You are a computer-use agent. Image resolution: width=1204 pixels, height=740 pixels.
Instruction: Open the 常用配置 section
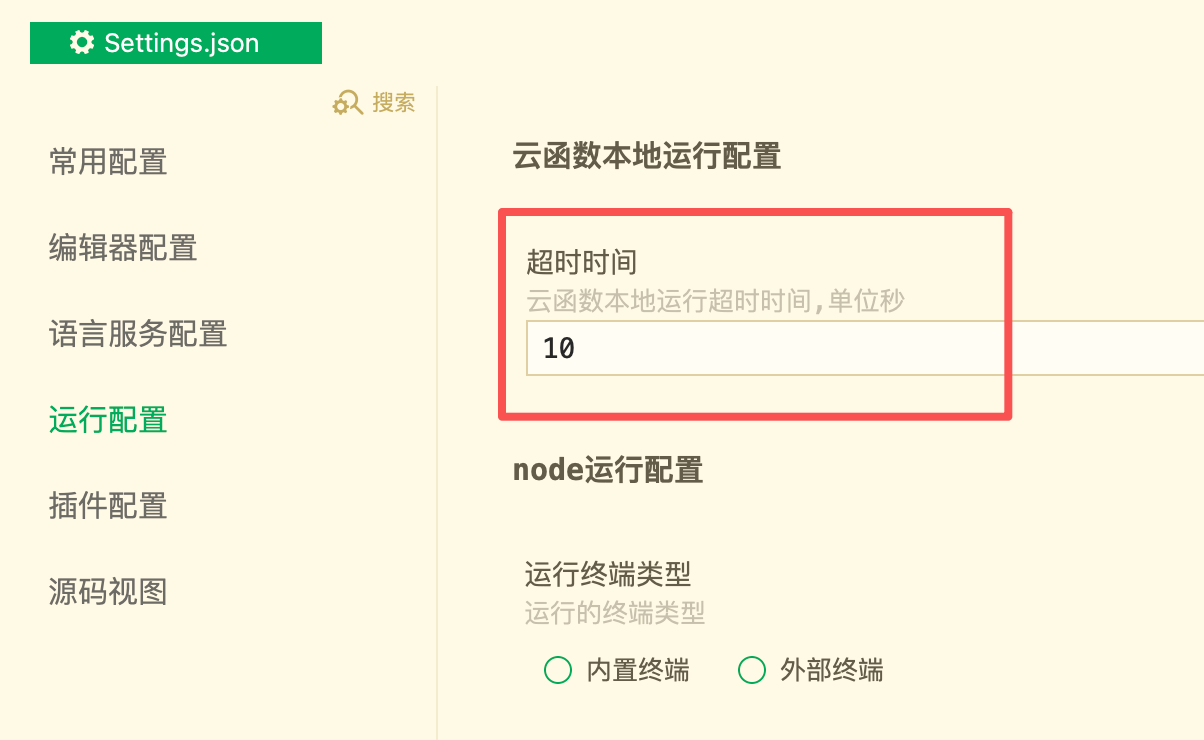click(108, 162)
